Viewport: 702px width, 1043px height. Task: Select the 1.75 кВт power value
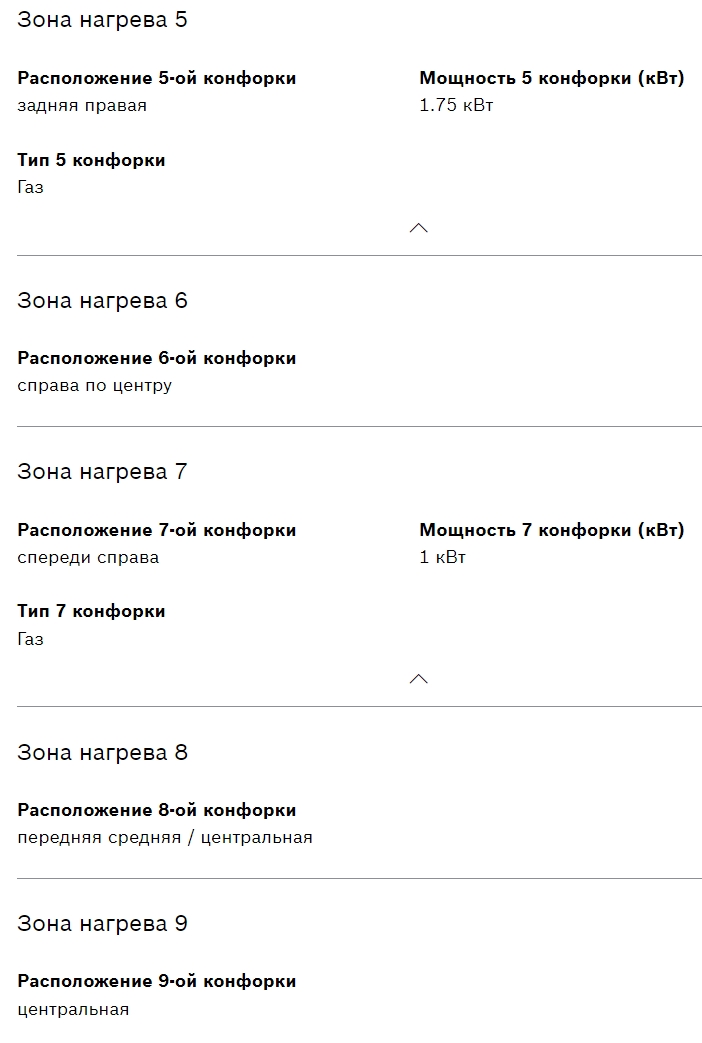coord(456,106)
